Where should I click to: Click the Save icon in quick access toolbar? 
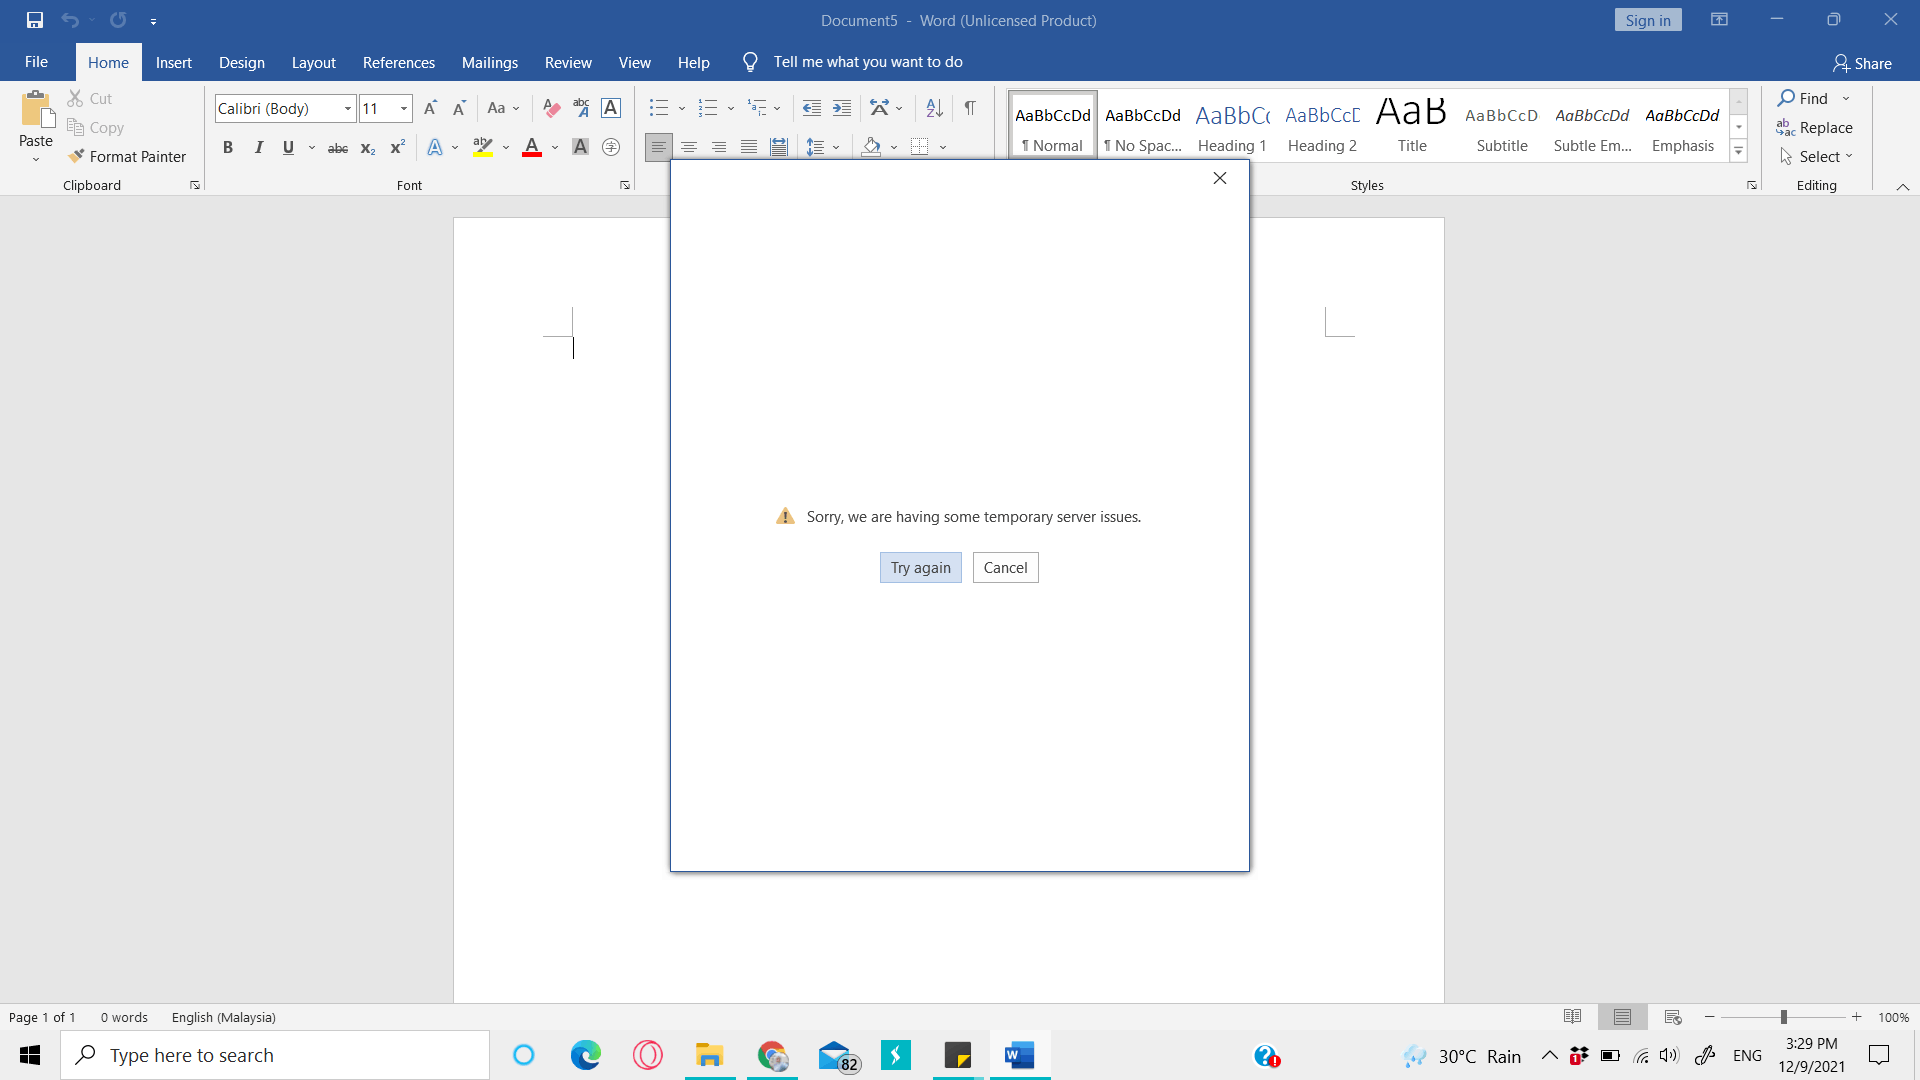point(35,20)
